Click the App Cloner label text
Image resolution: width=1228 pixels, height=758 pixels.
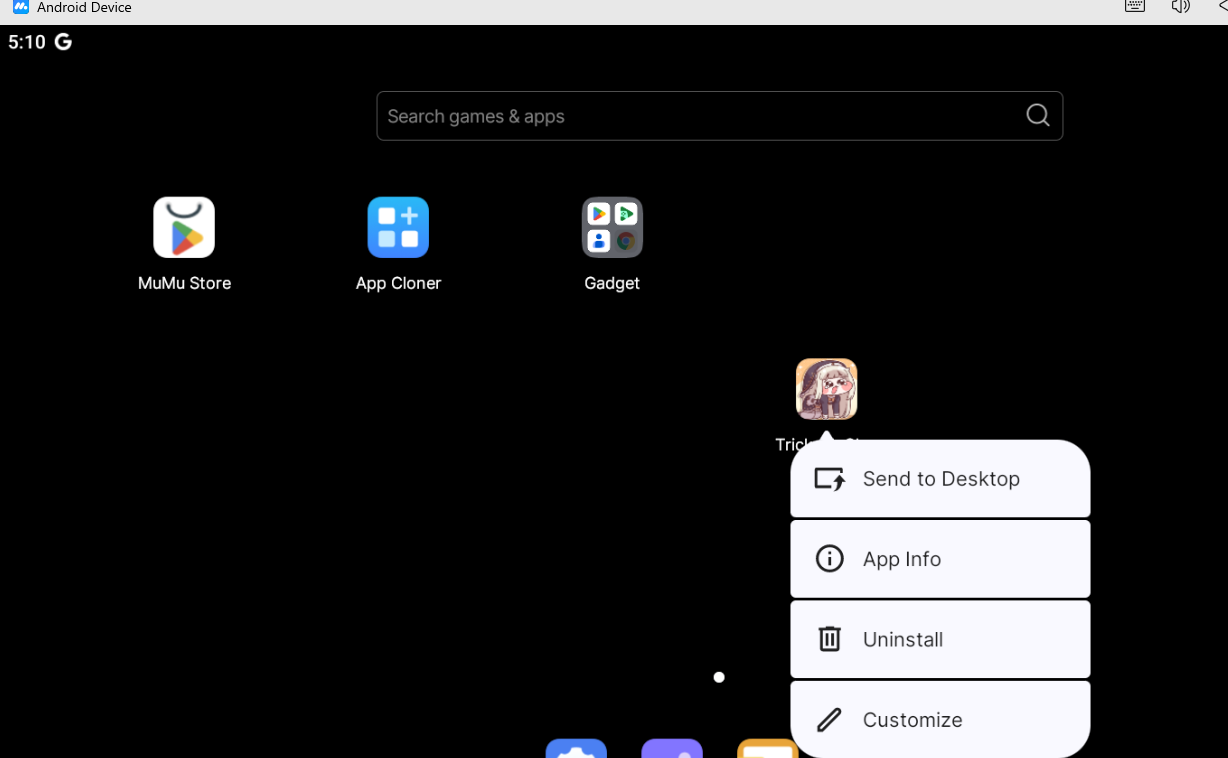point(398,283)
